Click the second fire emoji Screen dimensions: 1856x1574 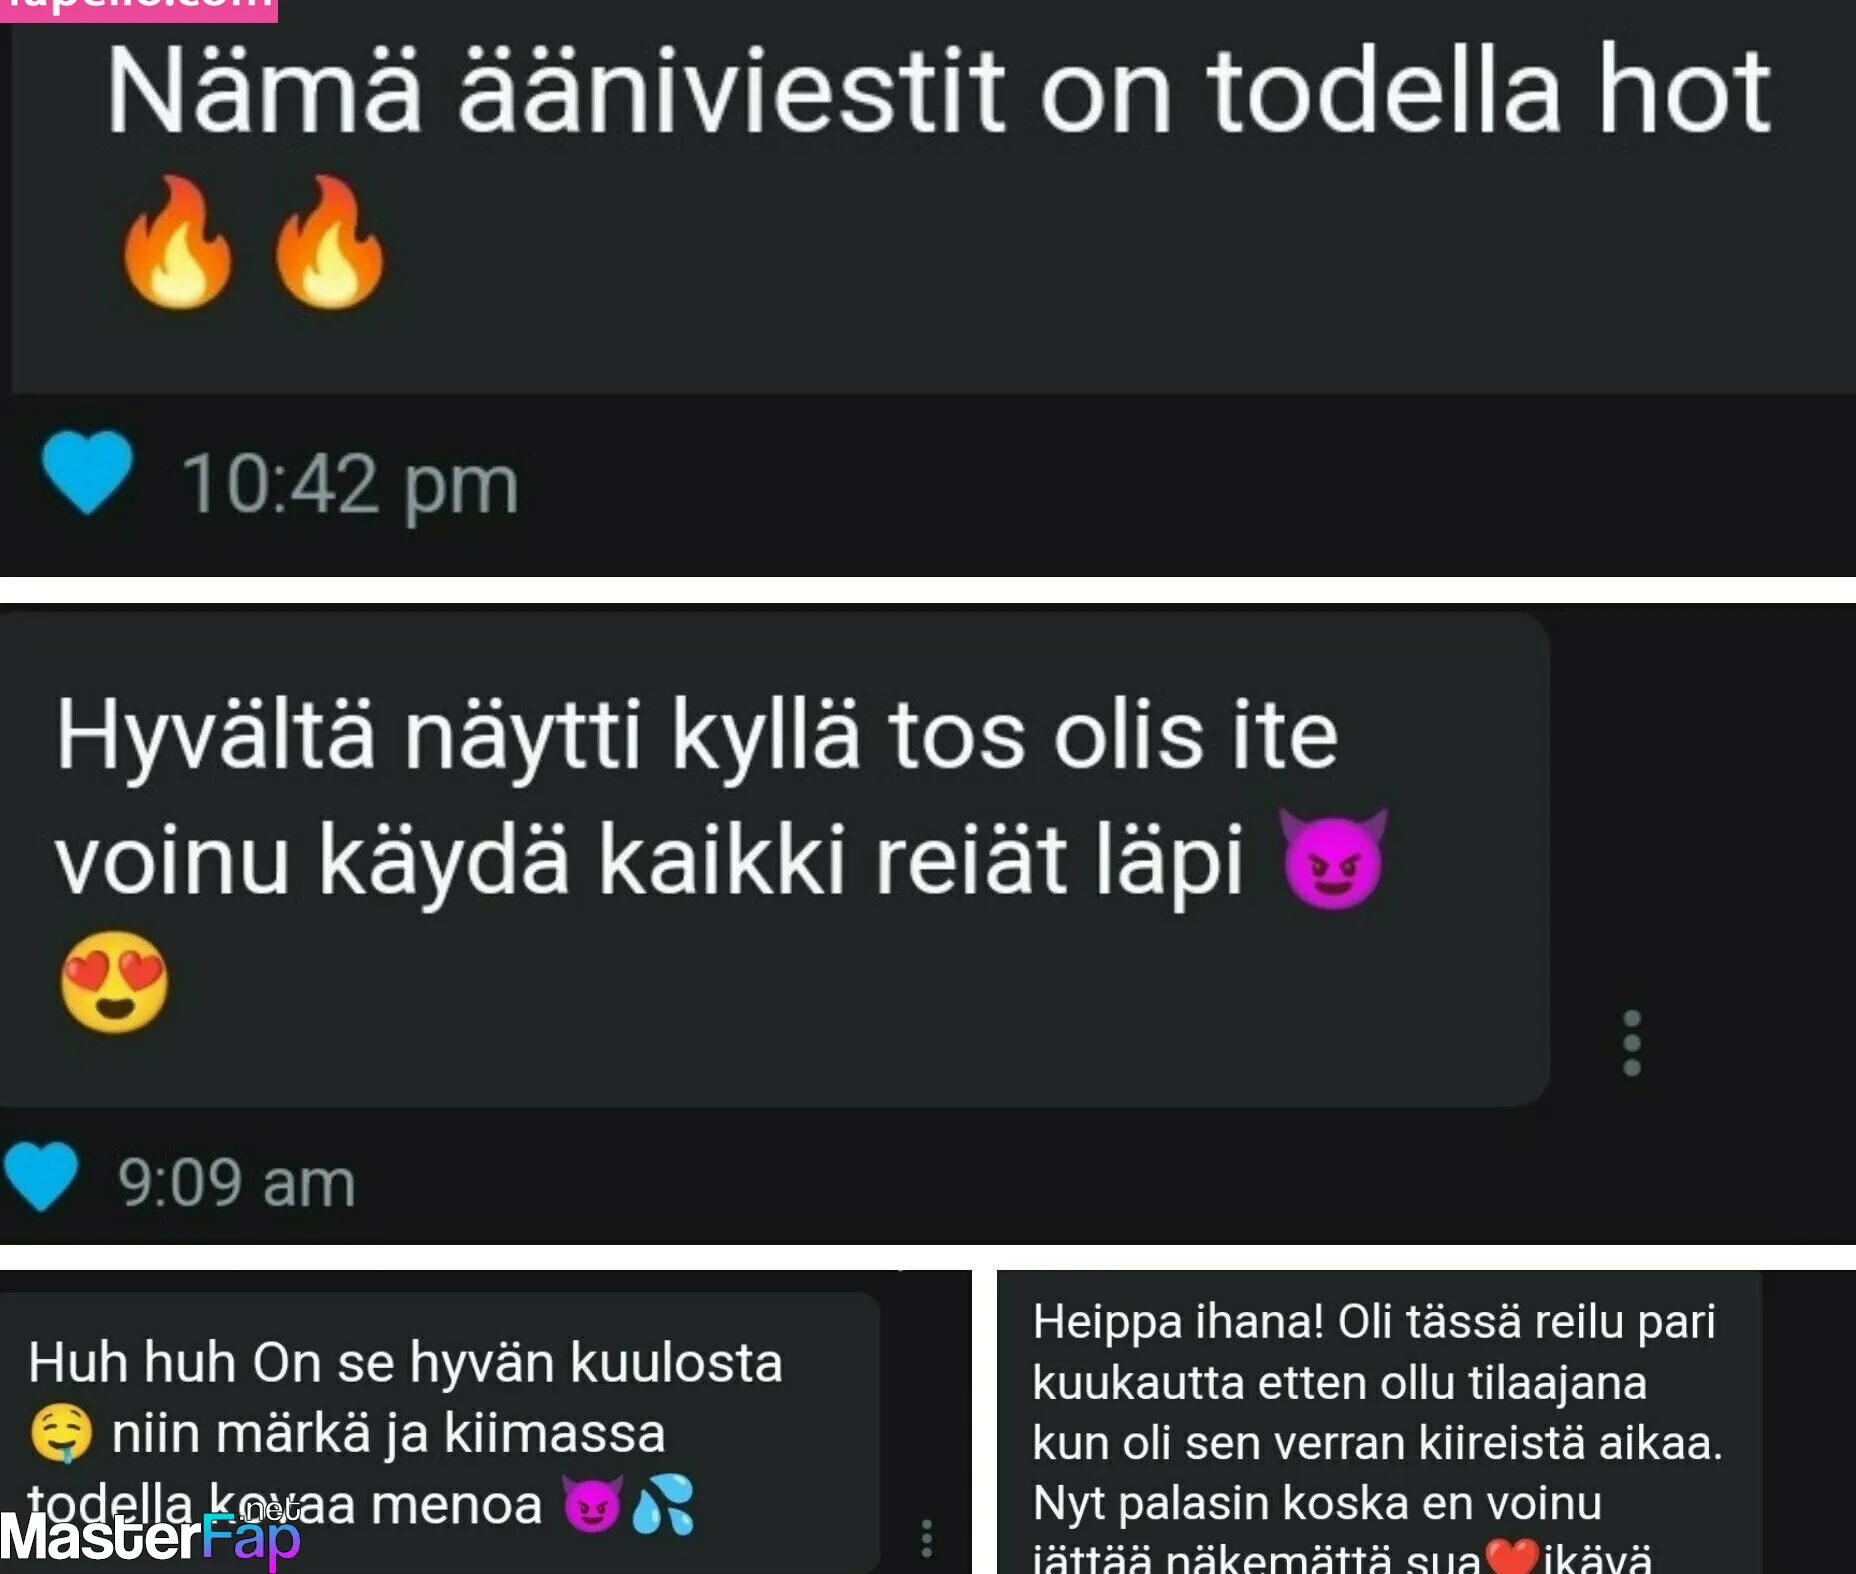click(329, 243)
